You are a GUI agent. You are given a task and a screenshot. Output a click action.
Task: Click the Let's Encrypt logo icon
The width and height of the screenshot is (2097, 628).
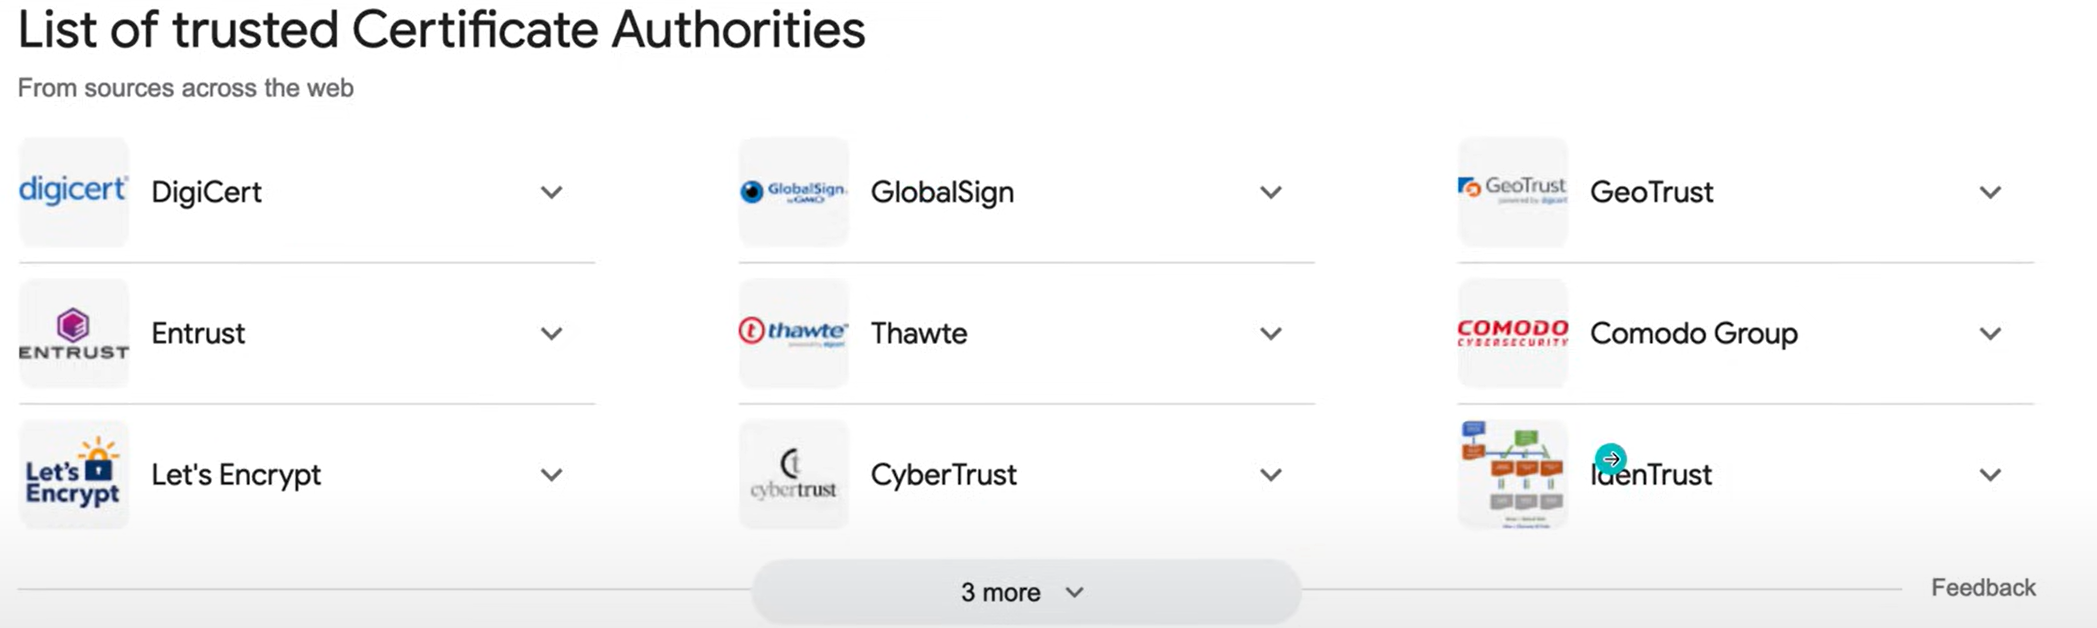(73, 474)
